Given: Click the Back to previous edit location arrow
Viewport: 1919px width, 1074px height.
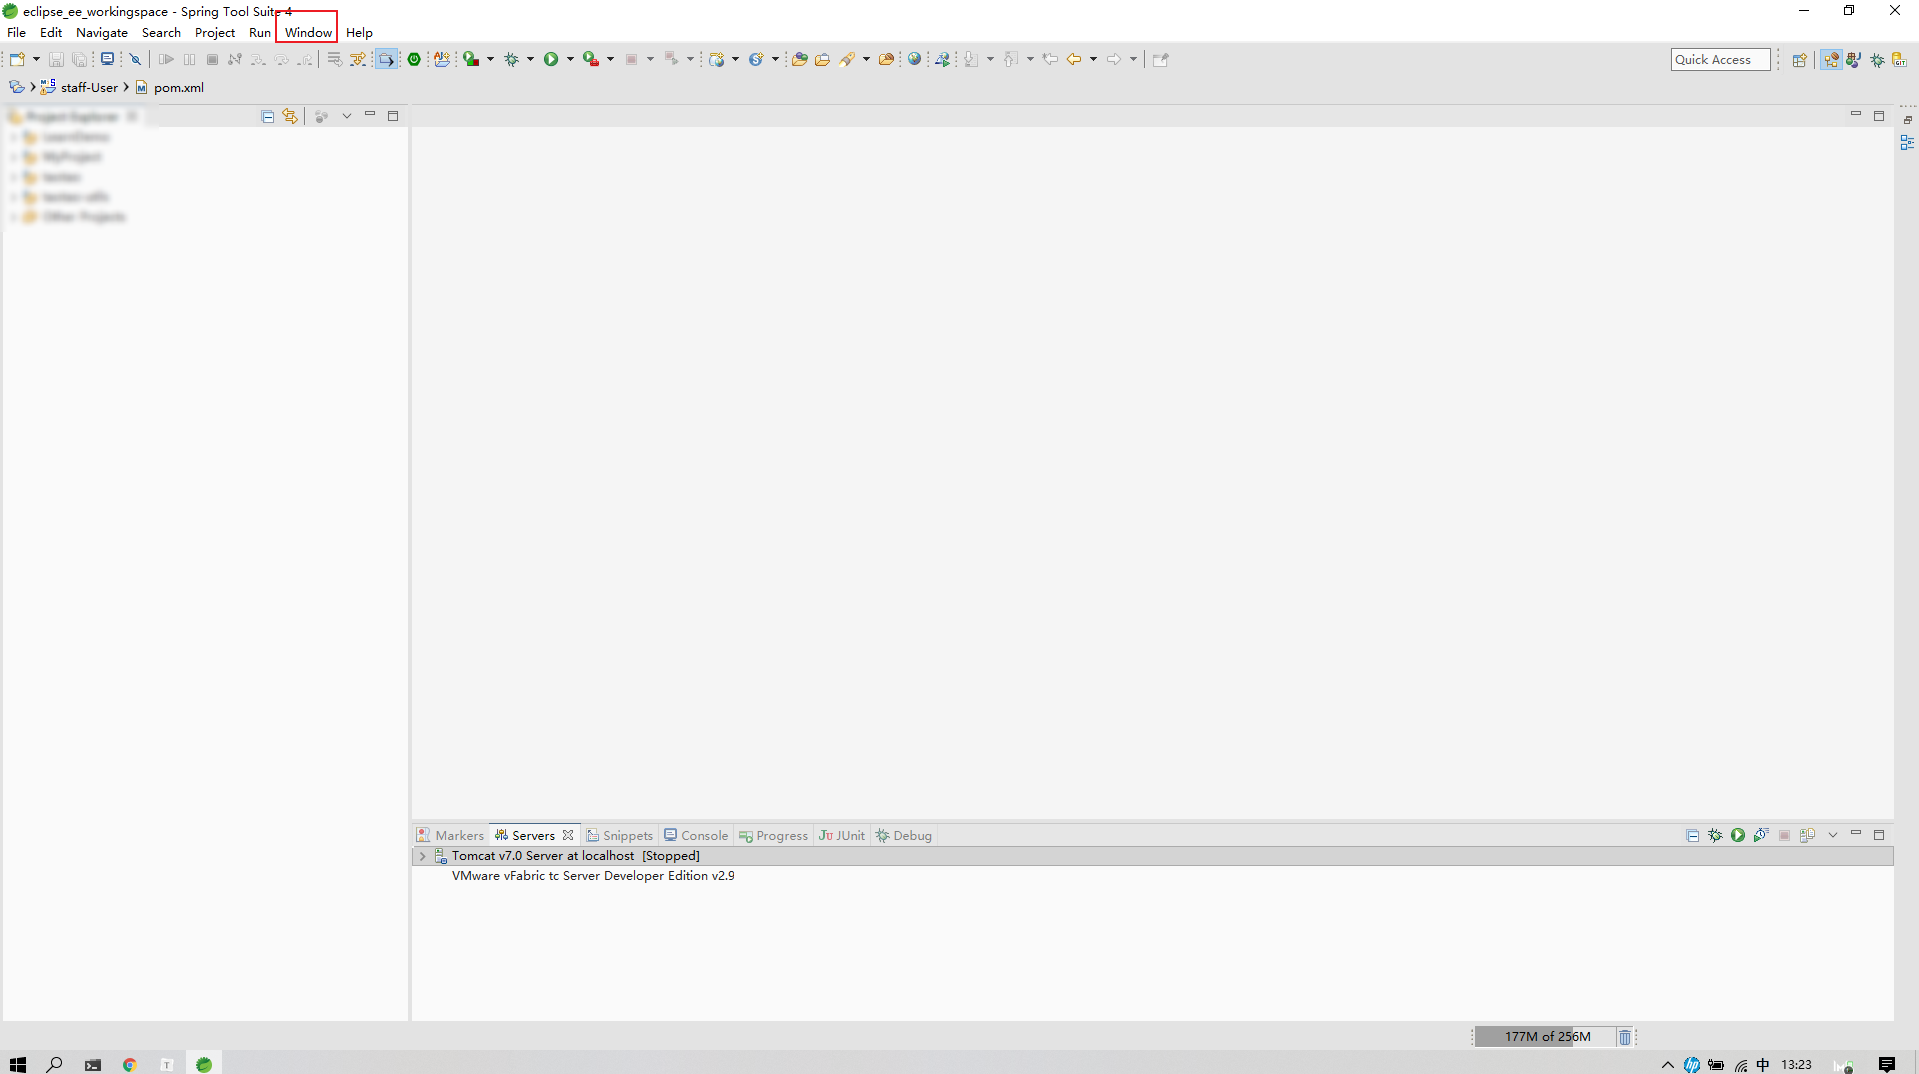Looking at the screenshot, I should [1050, 60].
